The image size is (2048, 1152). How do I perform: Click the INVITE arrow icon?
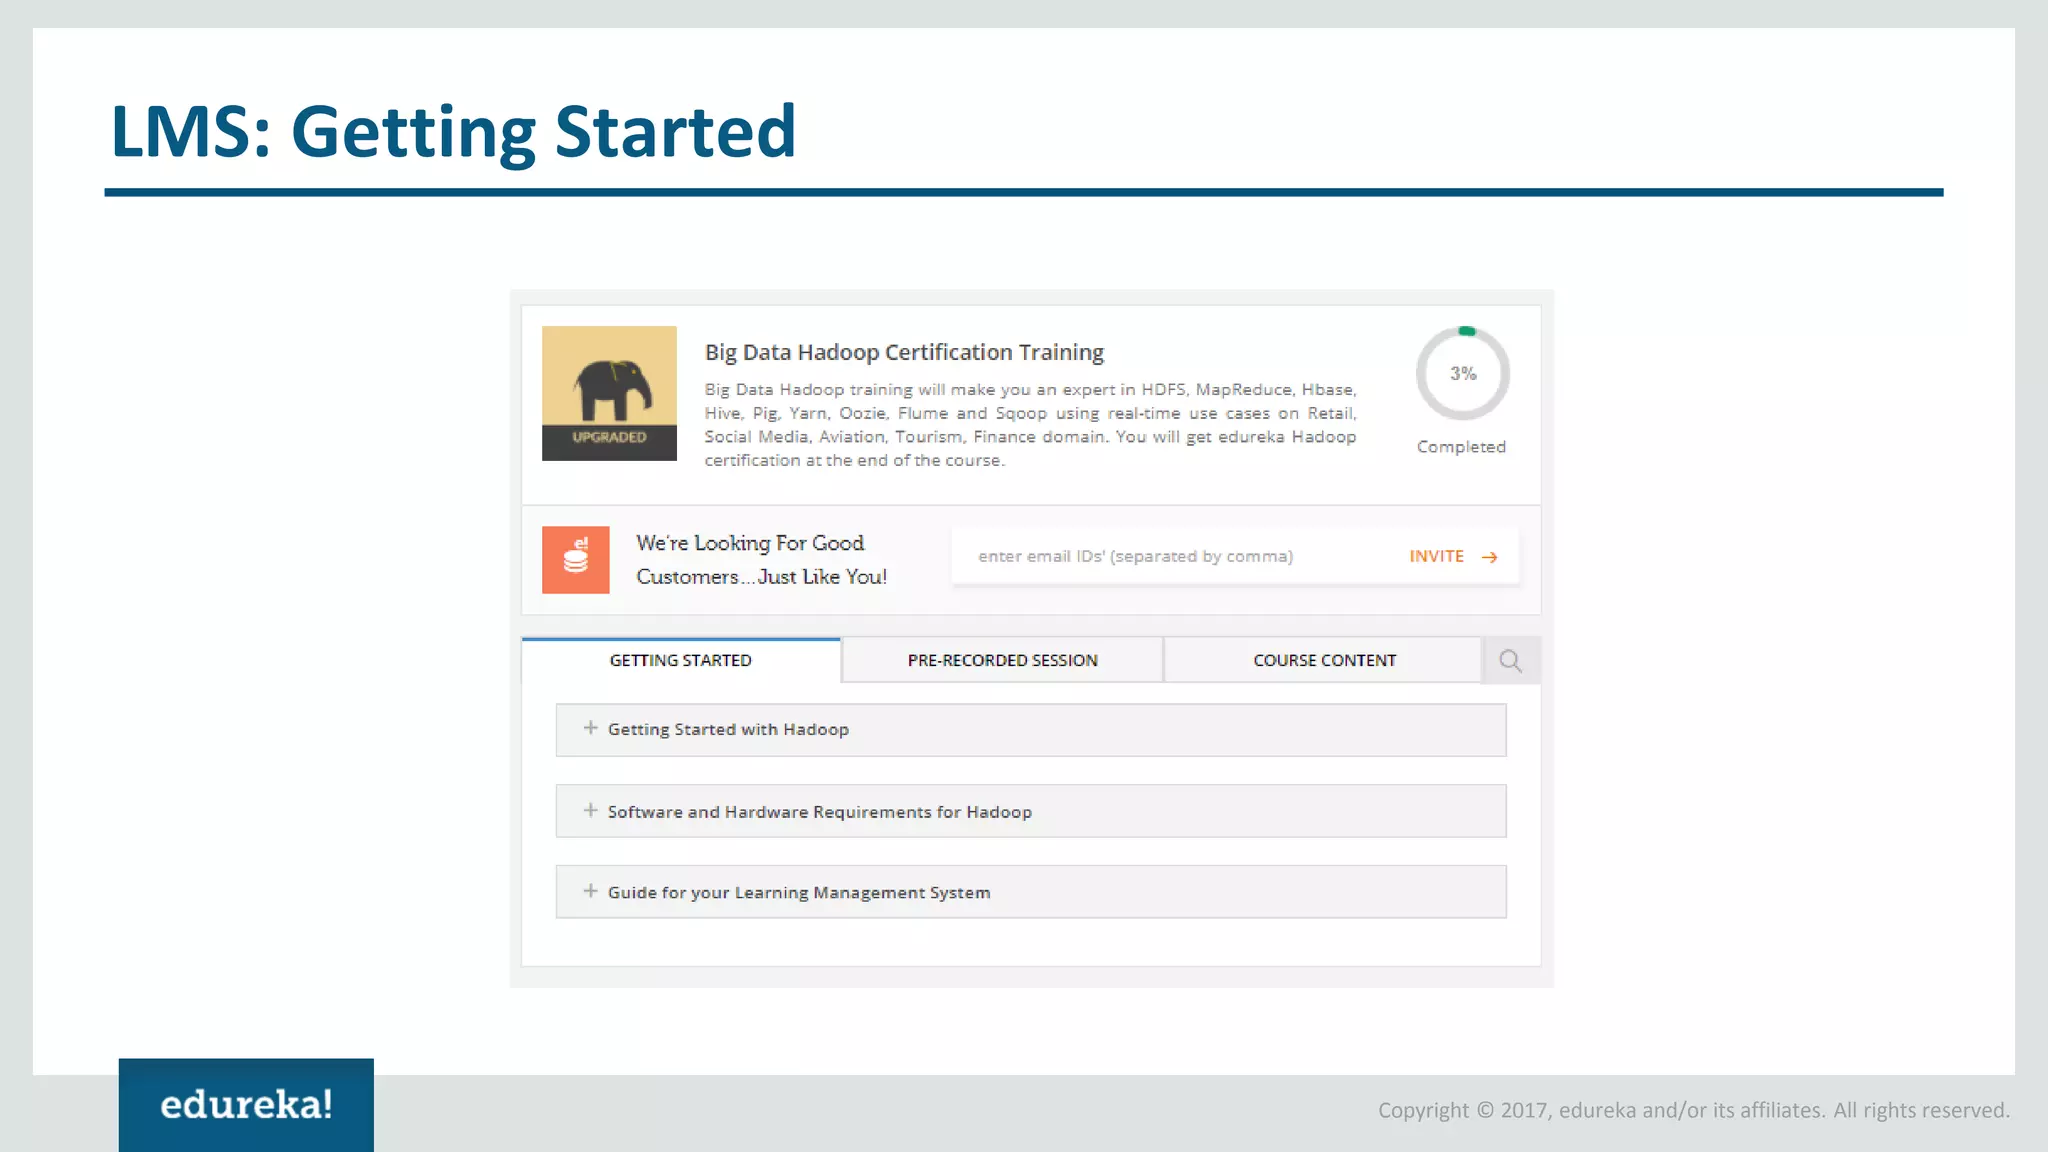pos(1489,557)
